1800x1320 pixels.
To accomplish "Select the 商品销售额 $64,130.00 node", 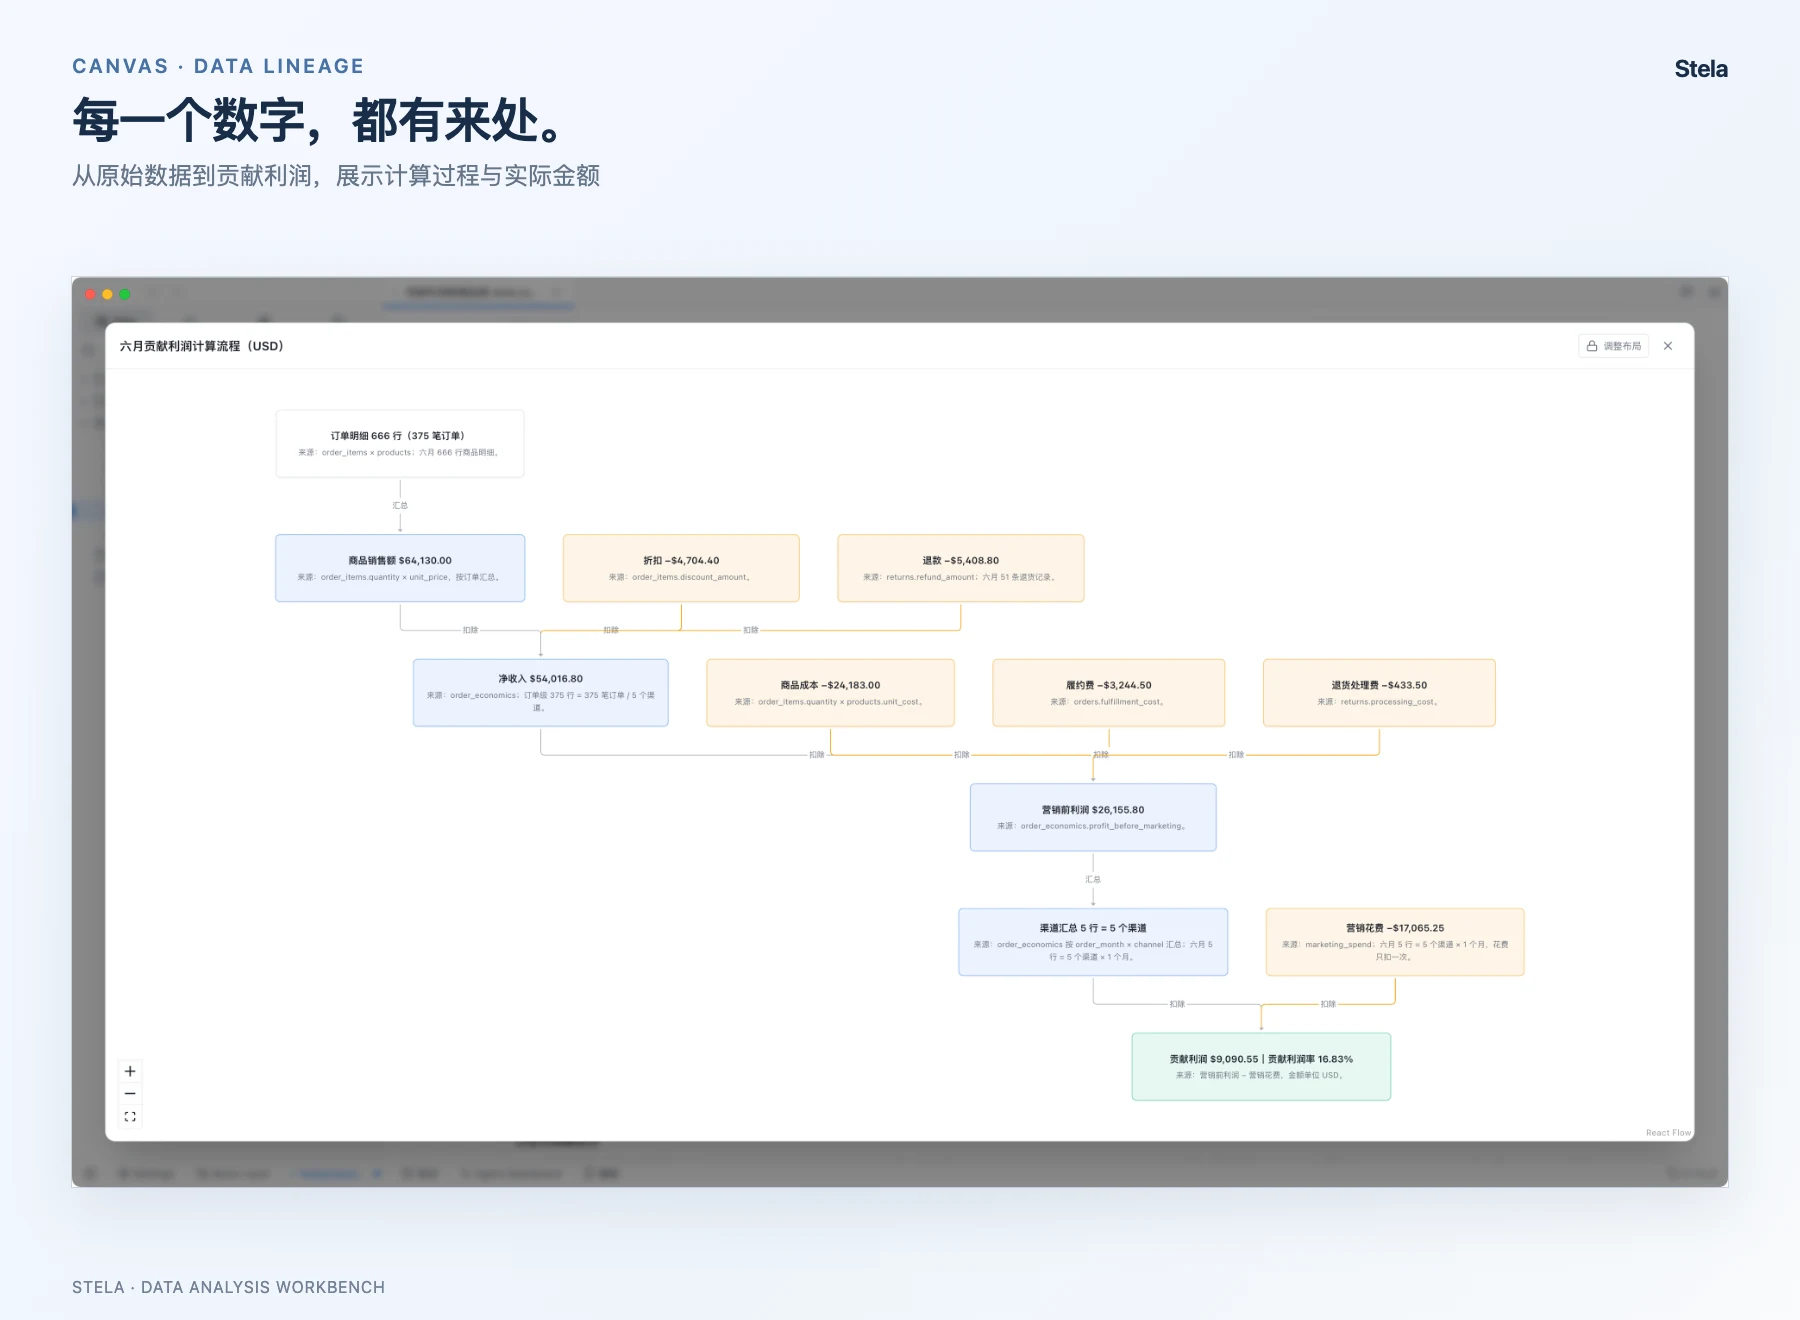I will (x=400, y=568).
